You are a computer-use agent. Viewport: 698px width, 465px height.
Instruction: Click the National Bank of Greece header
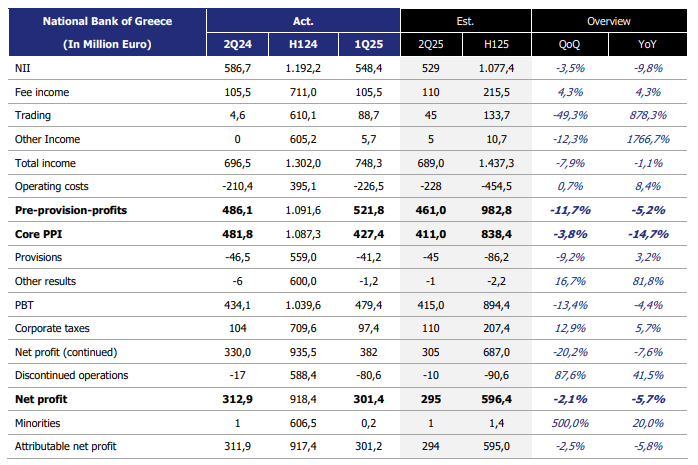(x=107, y=21)
